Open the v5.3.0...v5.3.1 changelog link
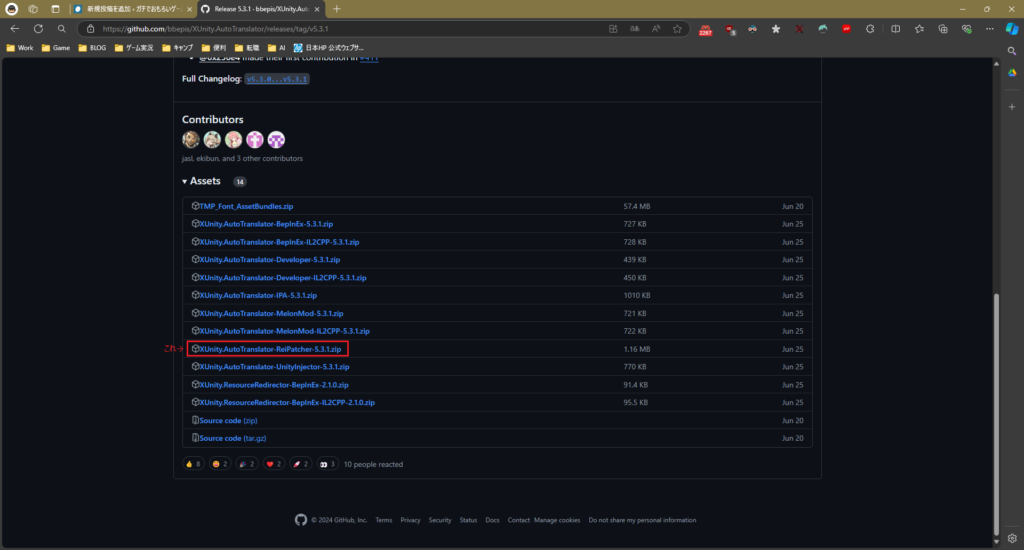This screenshot has height=550, width=1024. [277, 79]
